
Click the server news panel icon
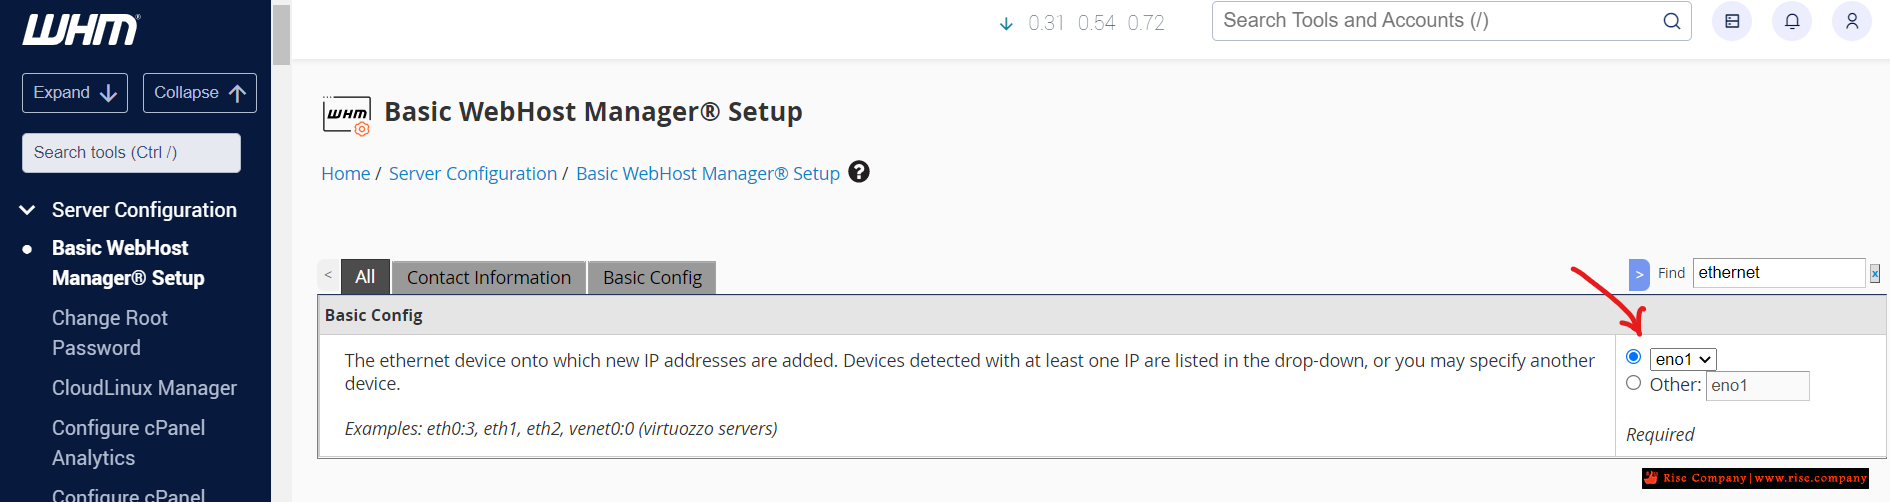pyautogui.click(x=1732, y=21)
